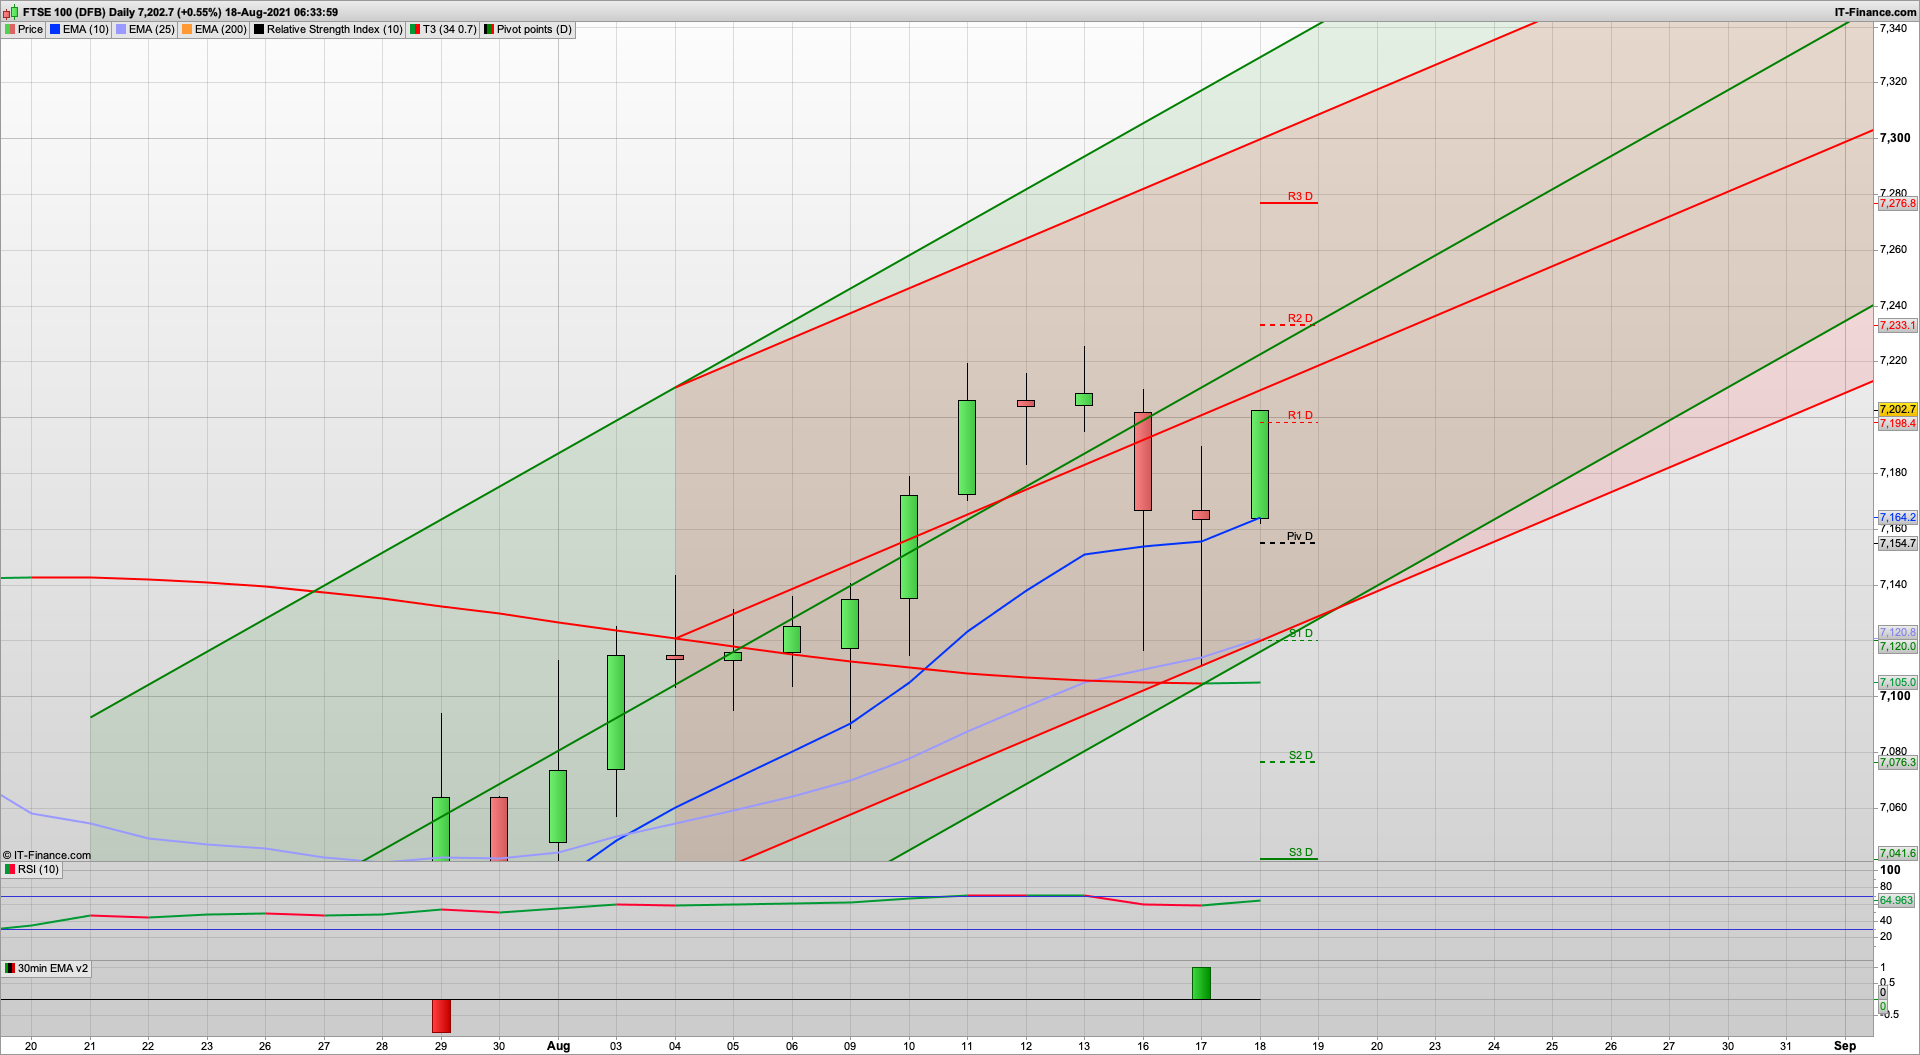Click the © IT-Finance.com copyright text
This screenshot has width=1920, height=1055.
coord(46,855)
